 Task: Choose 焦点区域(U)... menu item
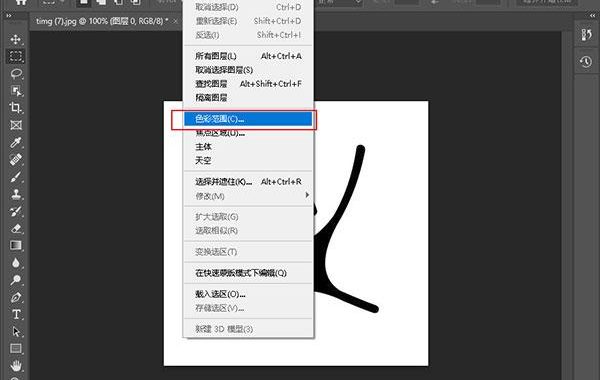[x=248, y=133]
